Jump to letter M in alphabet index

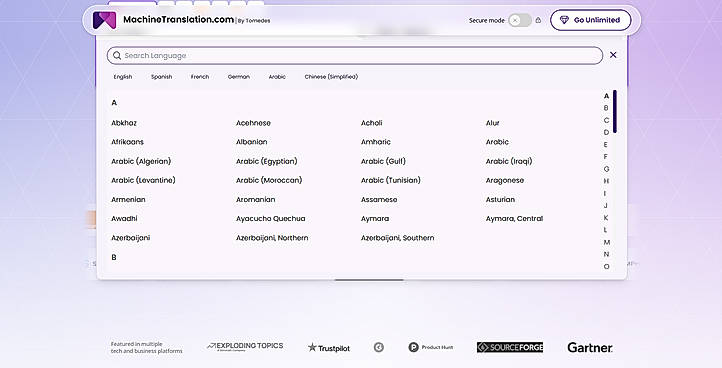point(606,242)
